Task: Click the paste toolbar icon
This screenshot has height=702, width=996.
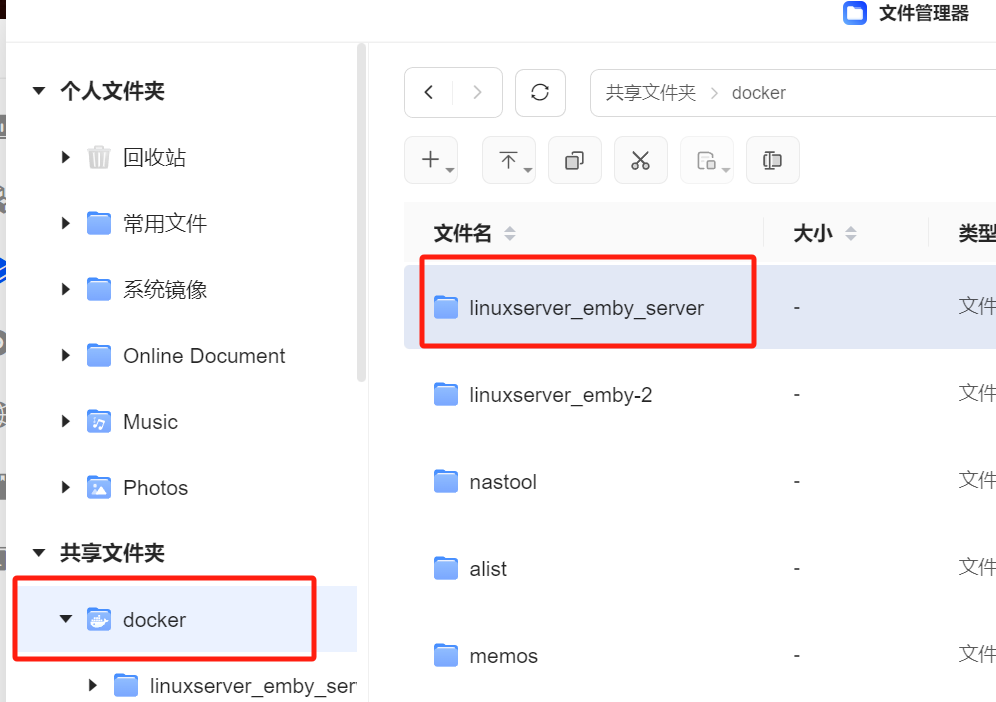Action: [x=706, y=159]
